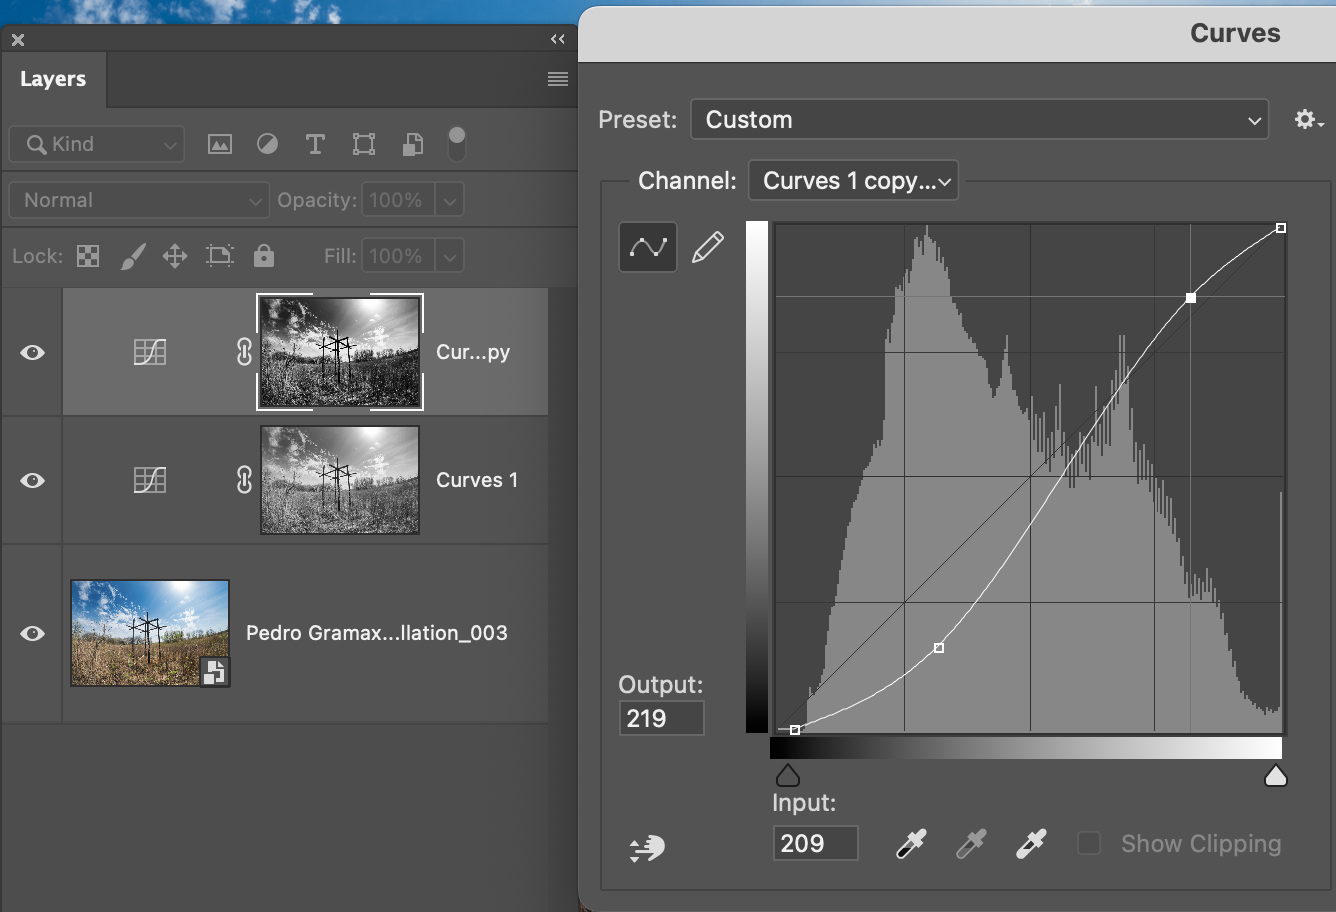Click the Curves dialog title bar
Image resolution: width=1336 pixels, height=912 pixels.
(957, 33)
